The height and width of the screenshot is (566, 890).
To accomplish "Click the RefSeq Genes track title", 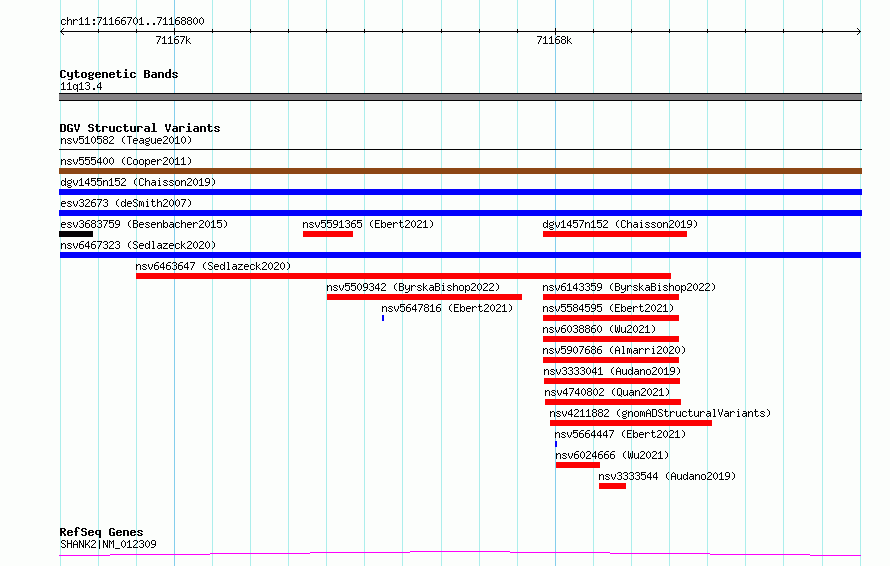I will [x=101, y=532].
